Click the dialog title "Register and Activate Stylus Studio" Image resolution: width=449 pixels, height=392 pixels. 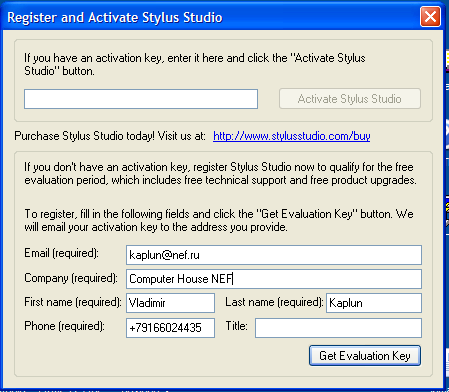click(115, 17)
